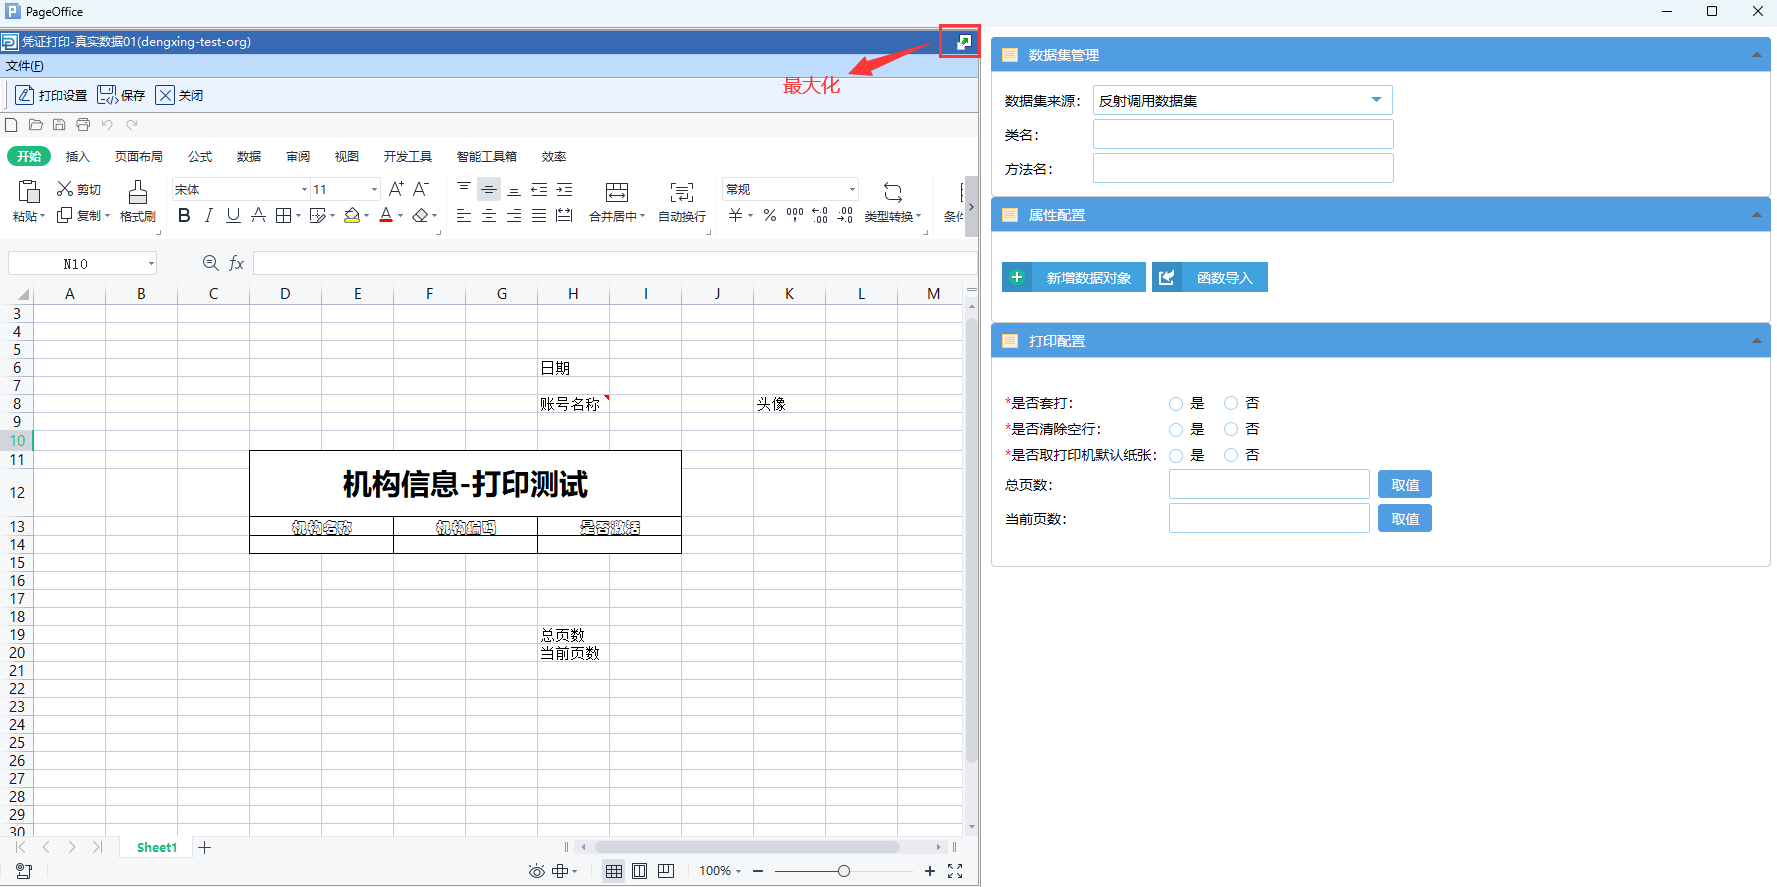1777x887 pixels.
Task: Click the zoom slider handle in status bar
Action: pos(844,871)
